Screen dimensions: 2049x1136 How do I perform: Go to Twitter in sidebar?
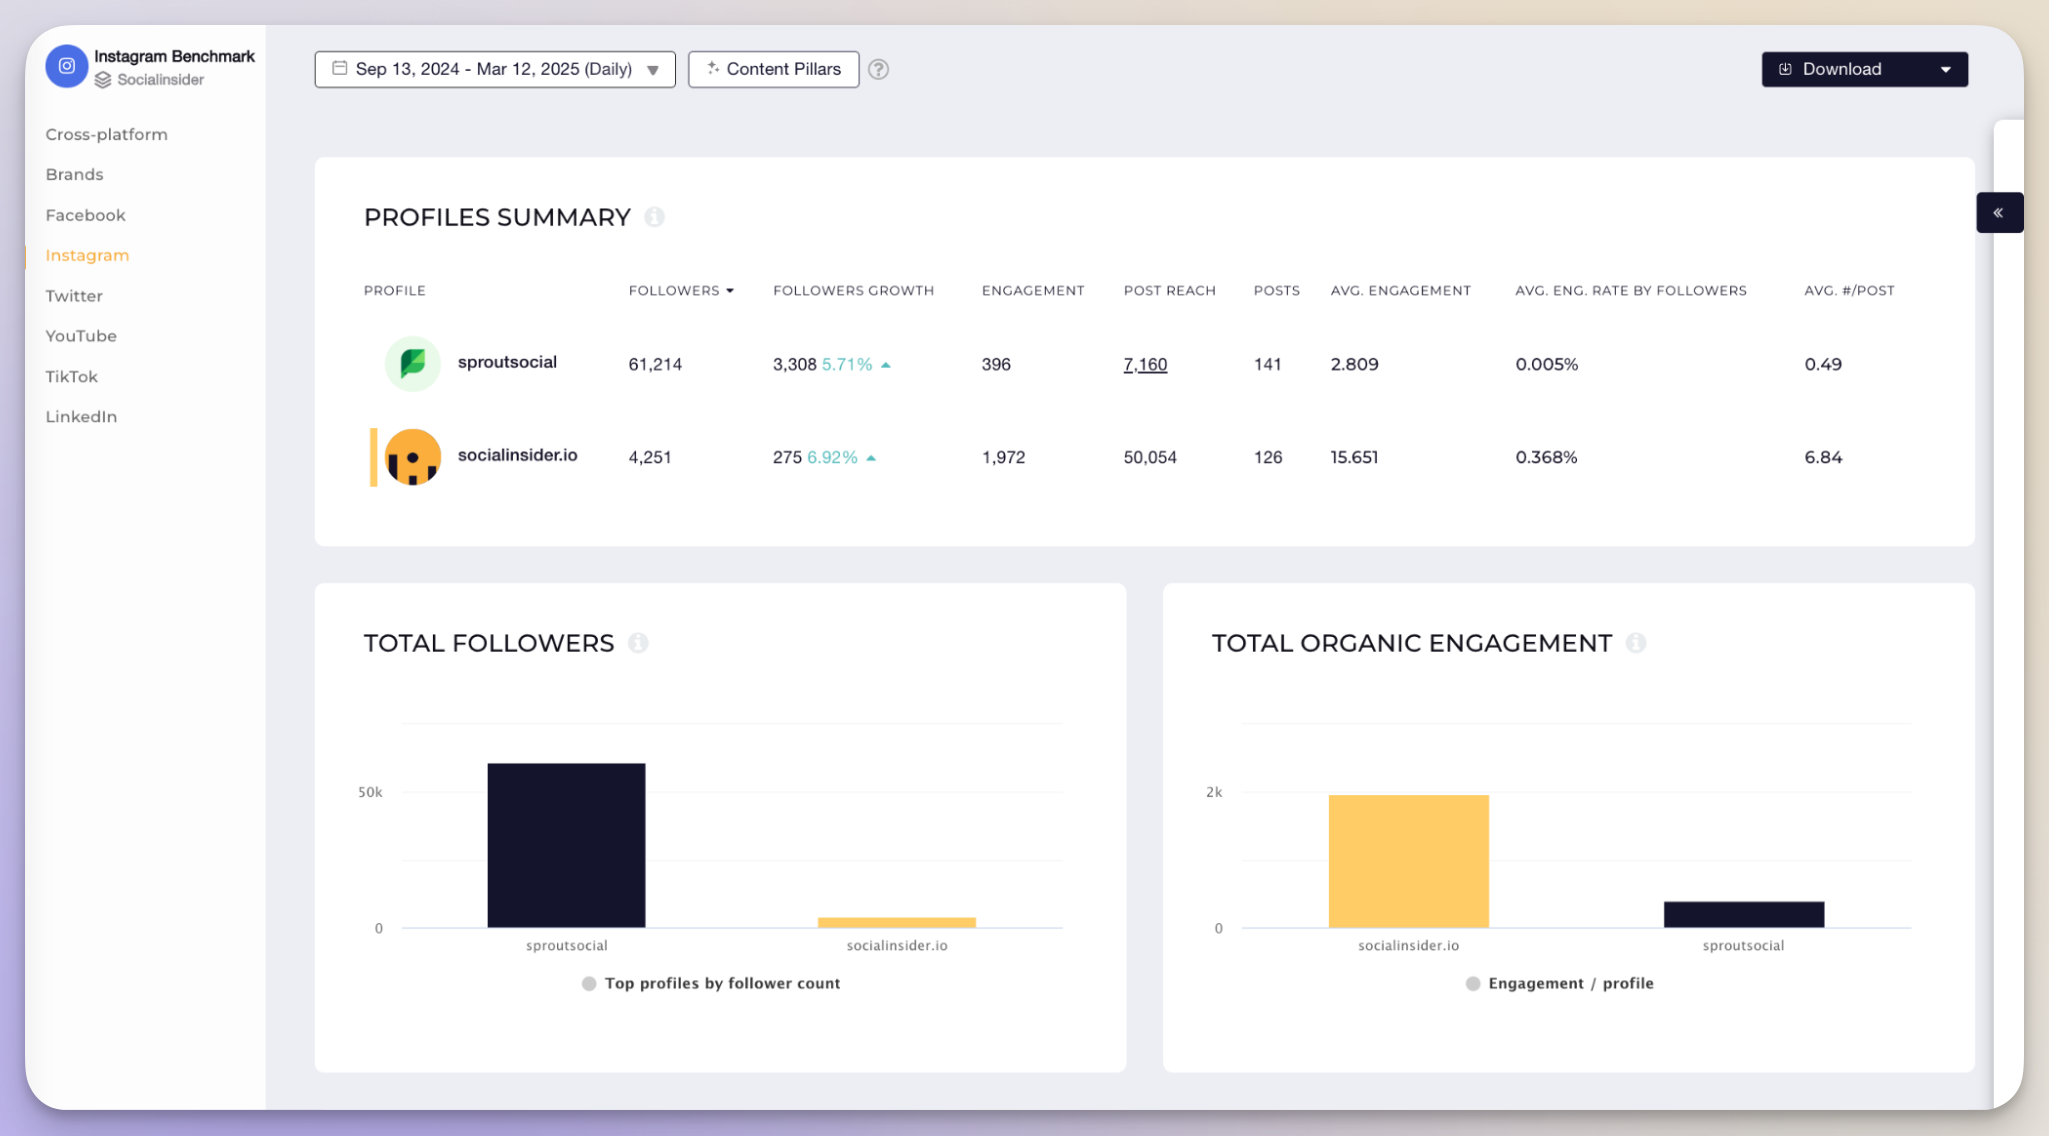[x=74, y=296]
